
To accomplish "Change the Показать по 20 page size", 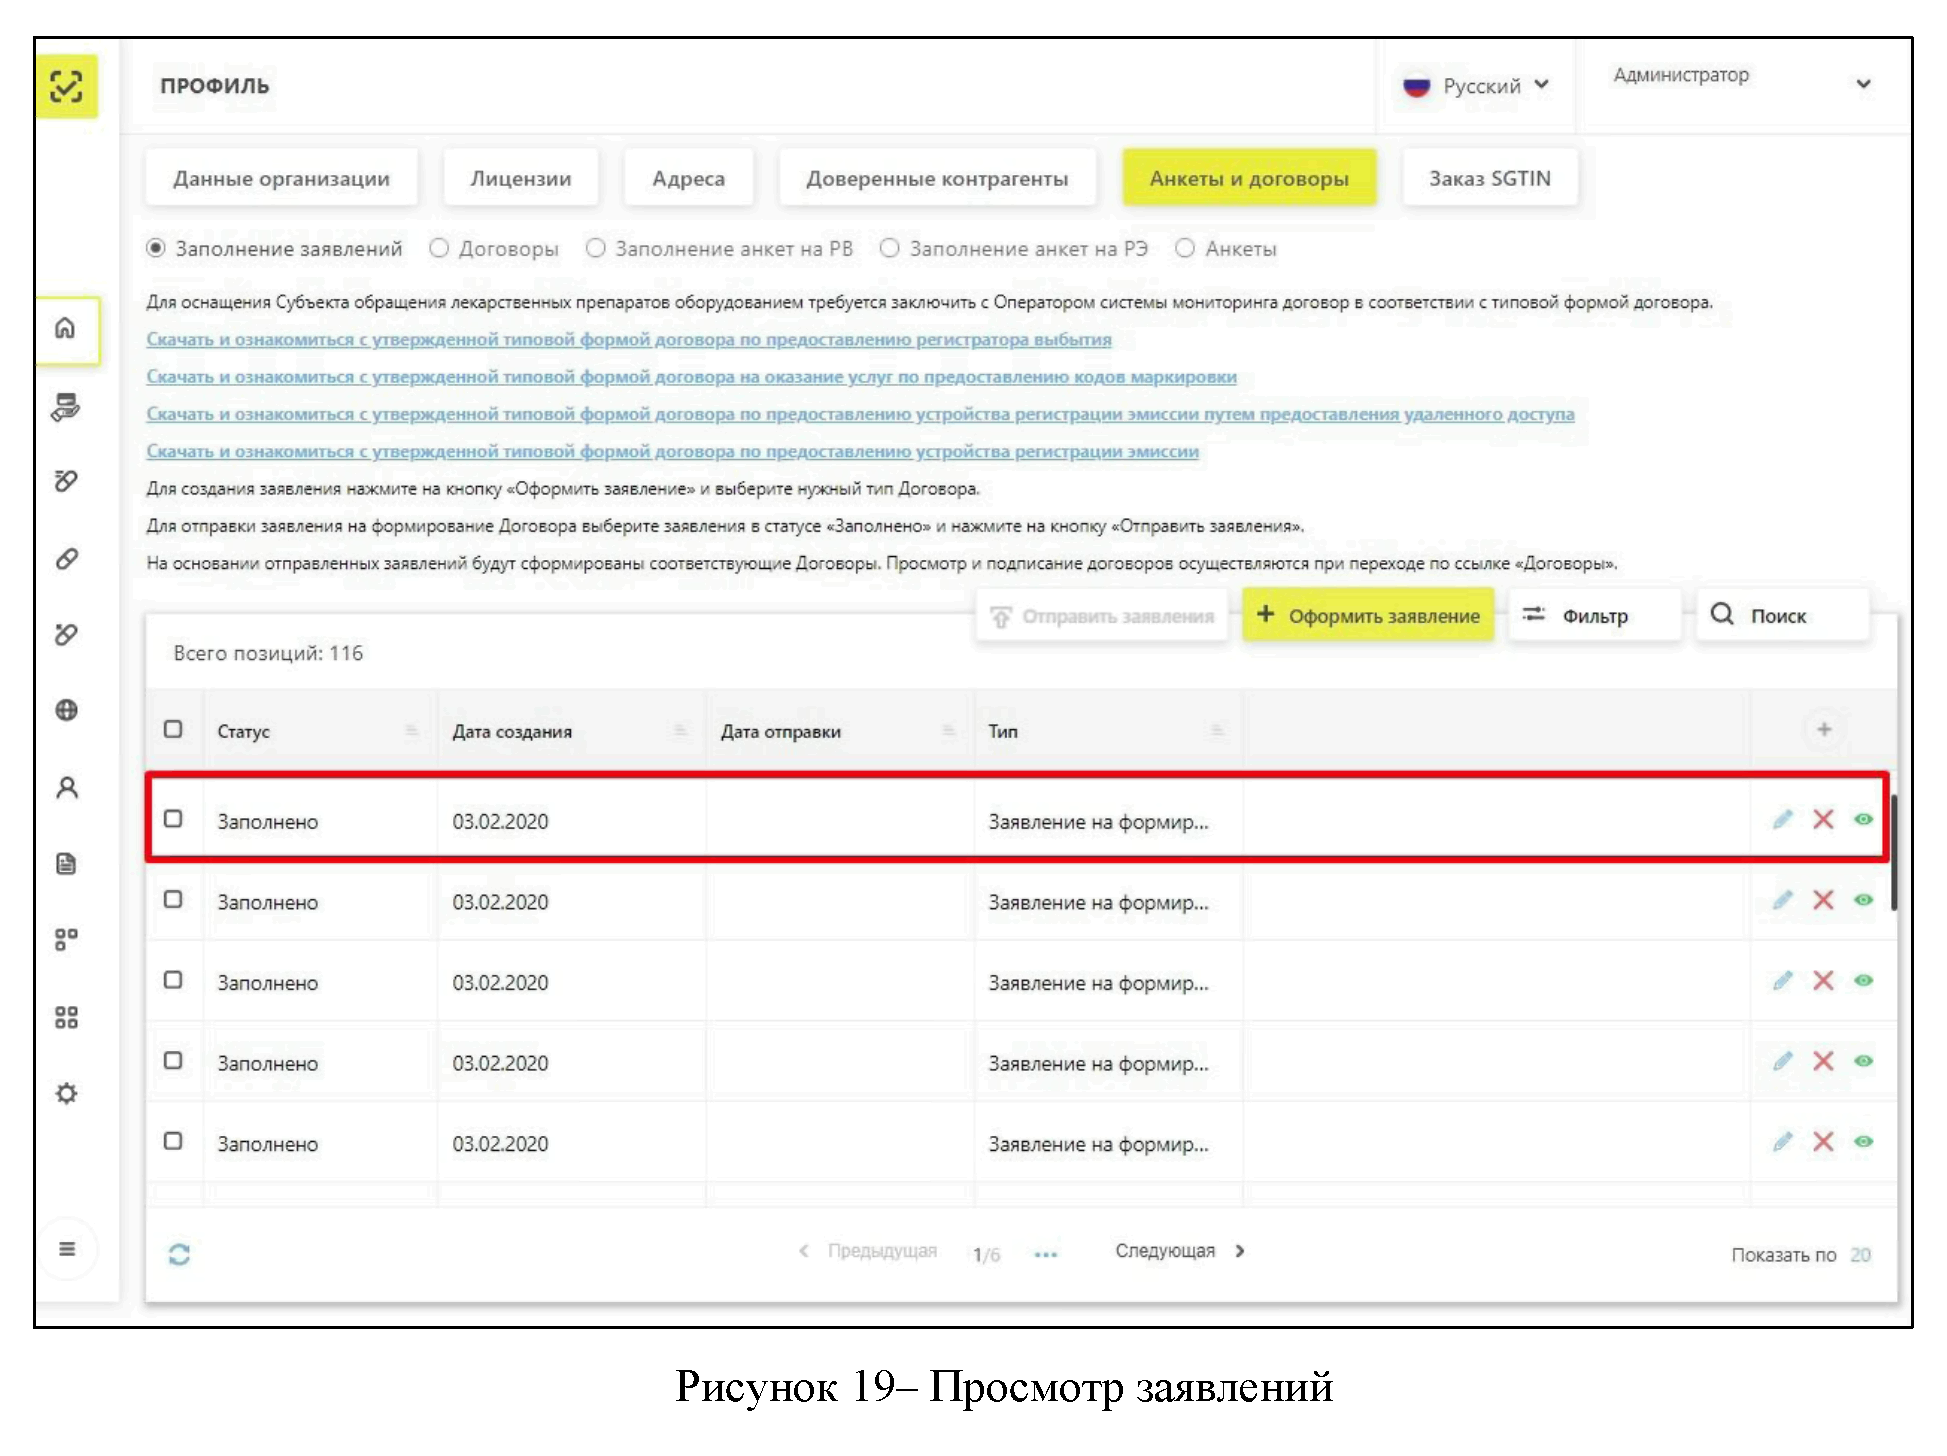I will coord(1860,1255).
